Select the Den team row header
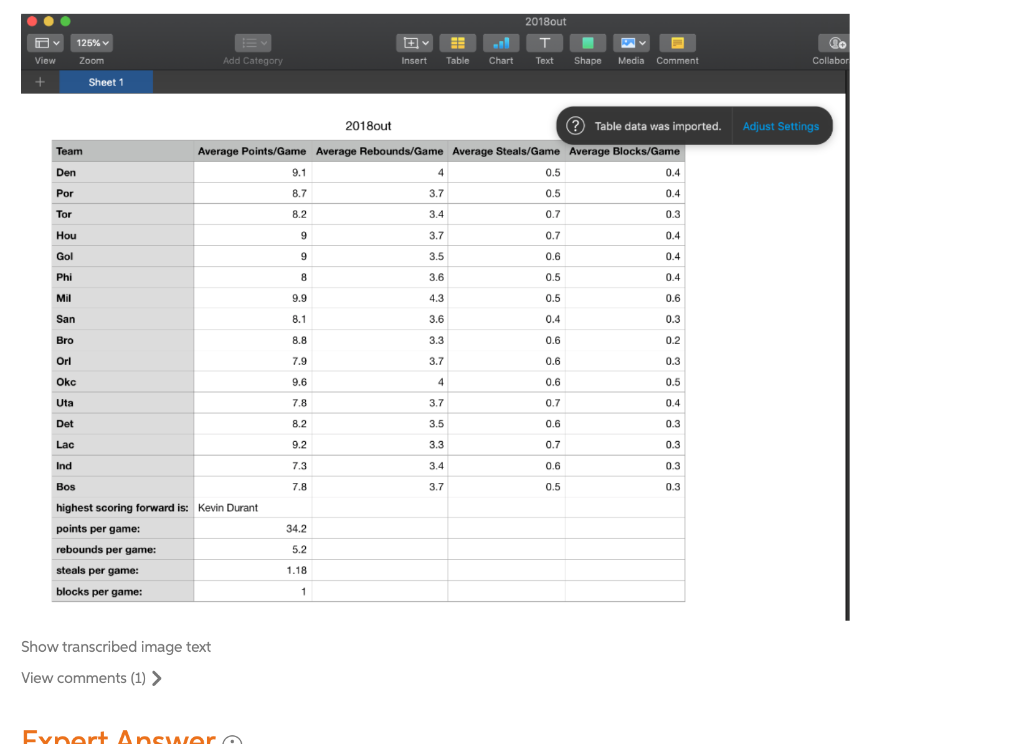This screenshot has height=744, width=1024. tap(123, 172)
